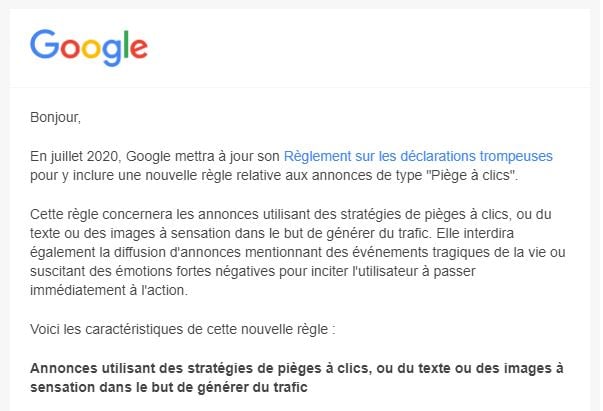
Task: Click the red first o in Google
Action: [x=67, y=48]
